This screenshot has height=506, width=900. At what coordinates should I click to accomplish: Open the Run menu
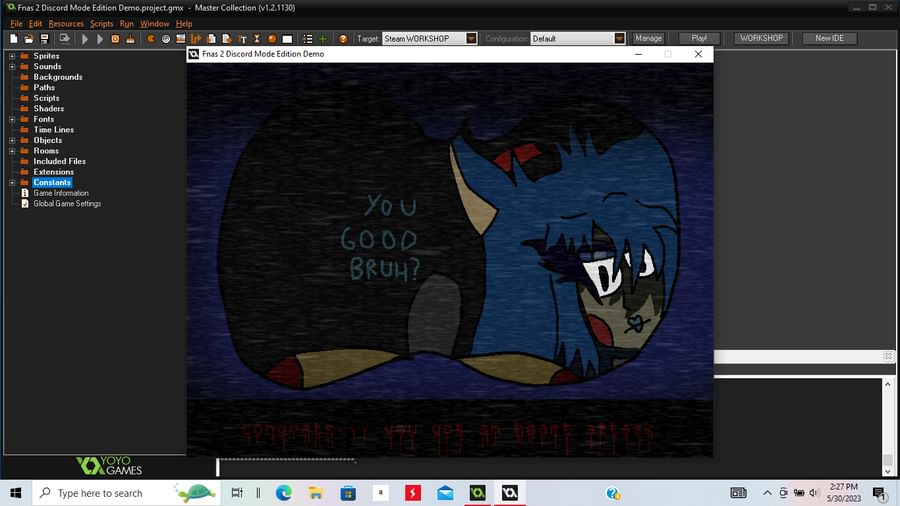tap(126, 24)
